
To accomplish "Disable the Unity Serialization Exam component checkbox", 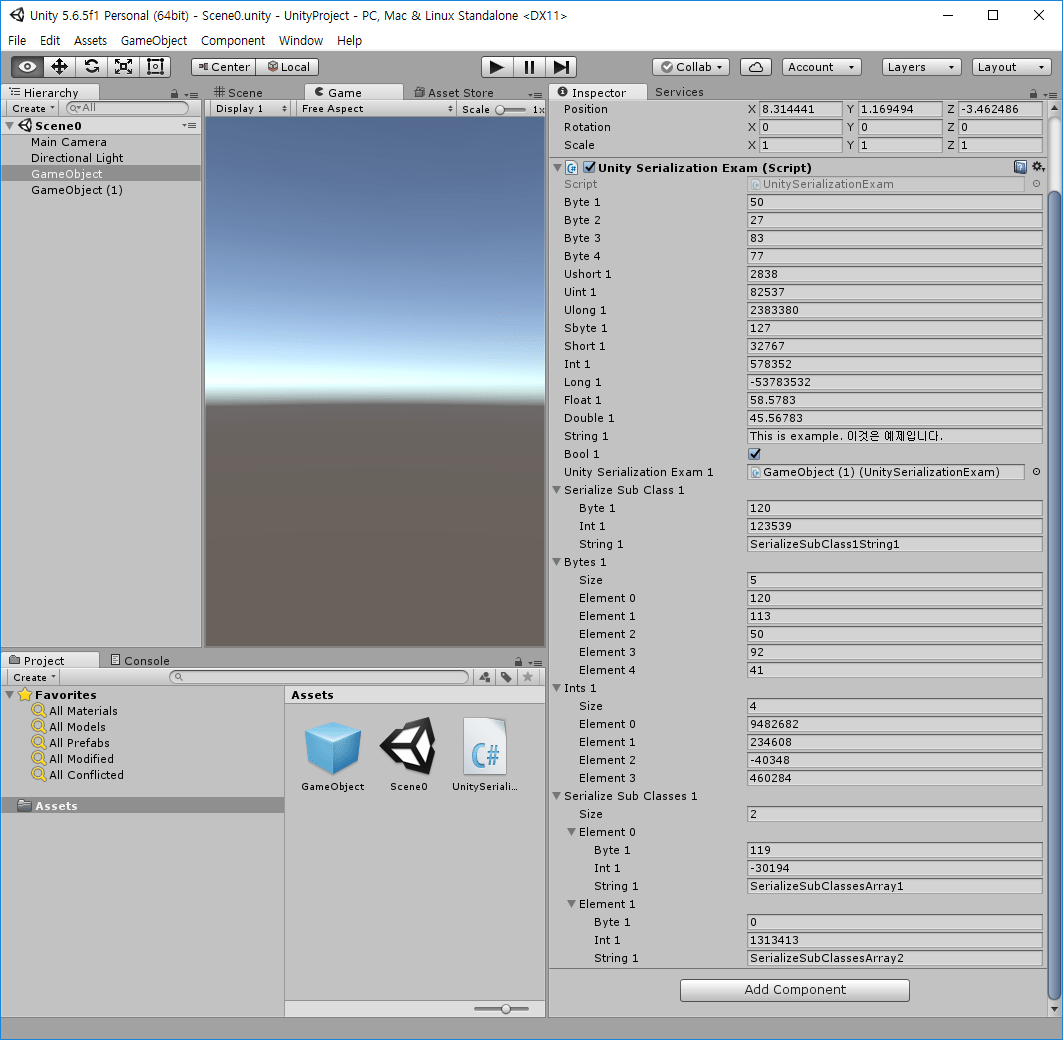I will (x=587, y=167).
